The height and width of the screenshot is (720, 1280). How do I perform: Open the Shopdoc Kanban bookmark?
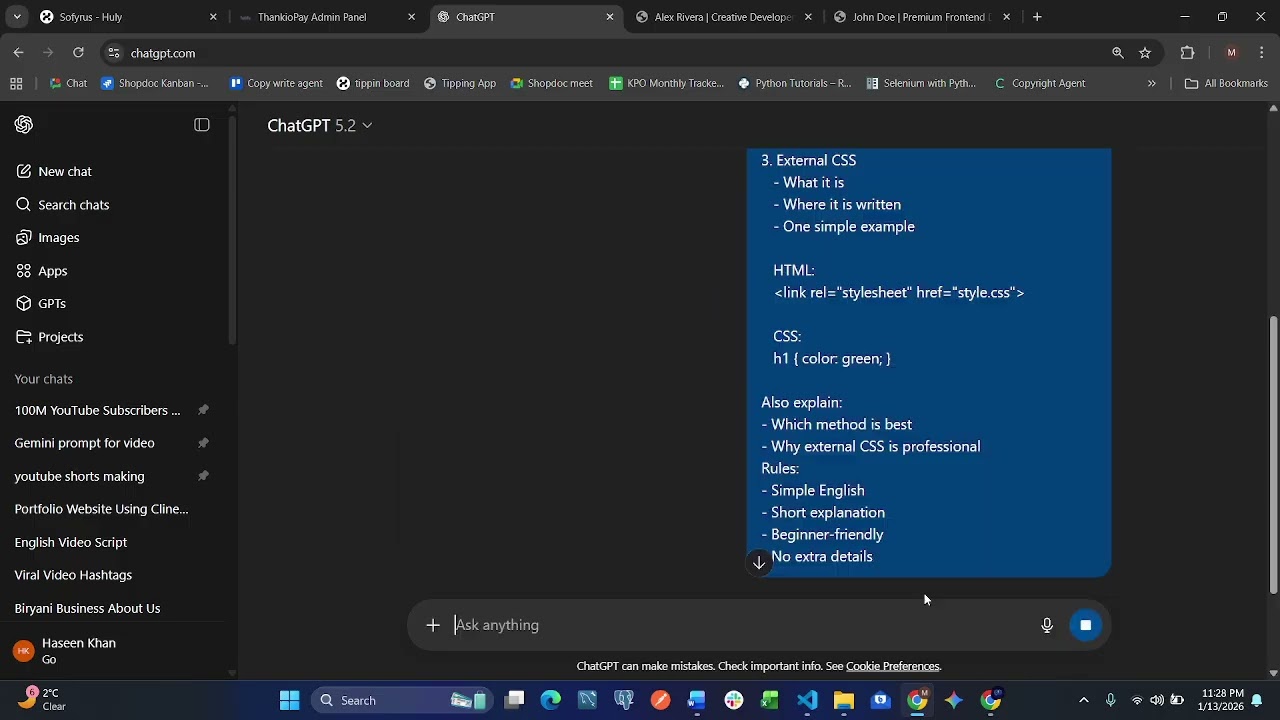pos(155,84)
